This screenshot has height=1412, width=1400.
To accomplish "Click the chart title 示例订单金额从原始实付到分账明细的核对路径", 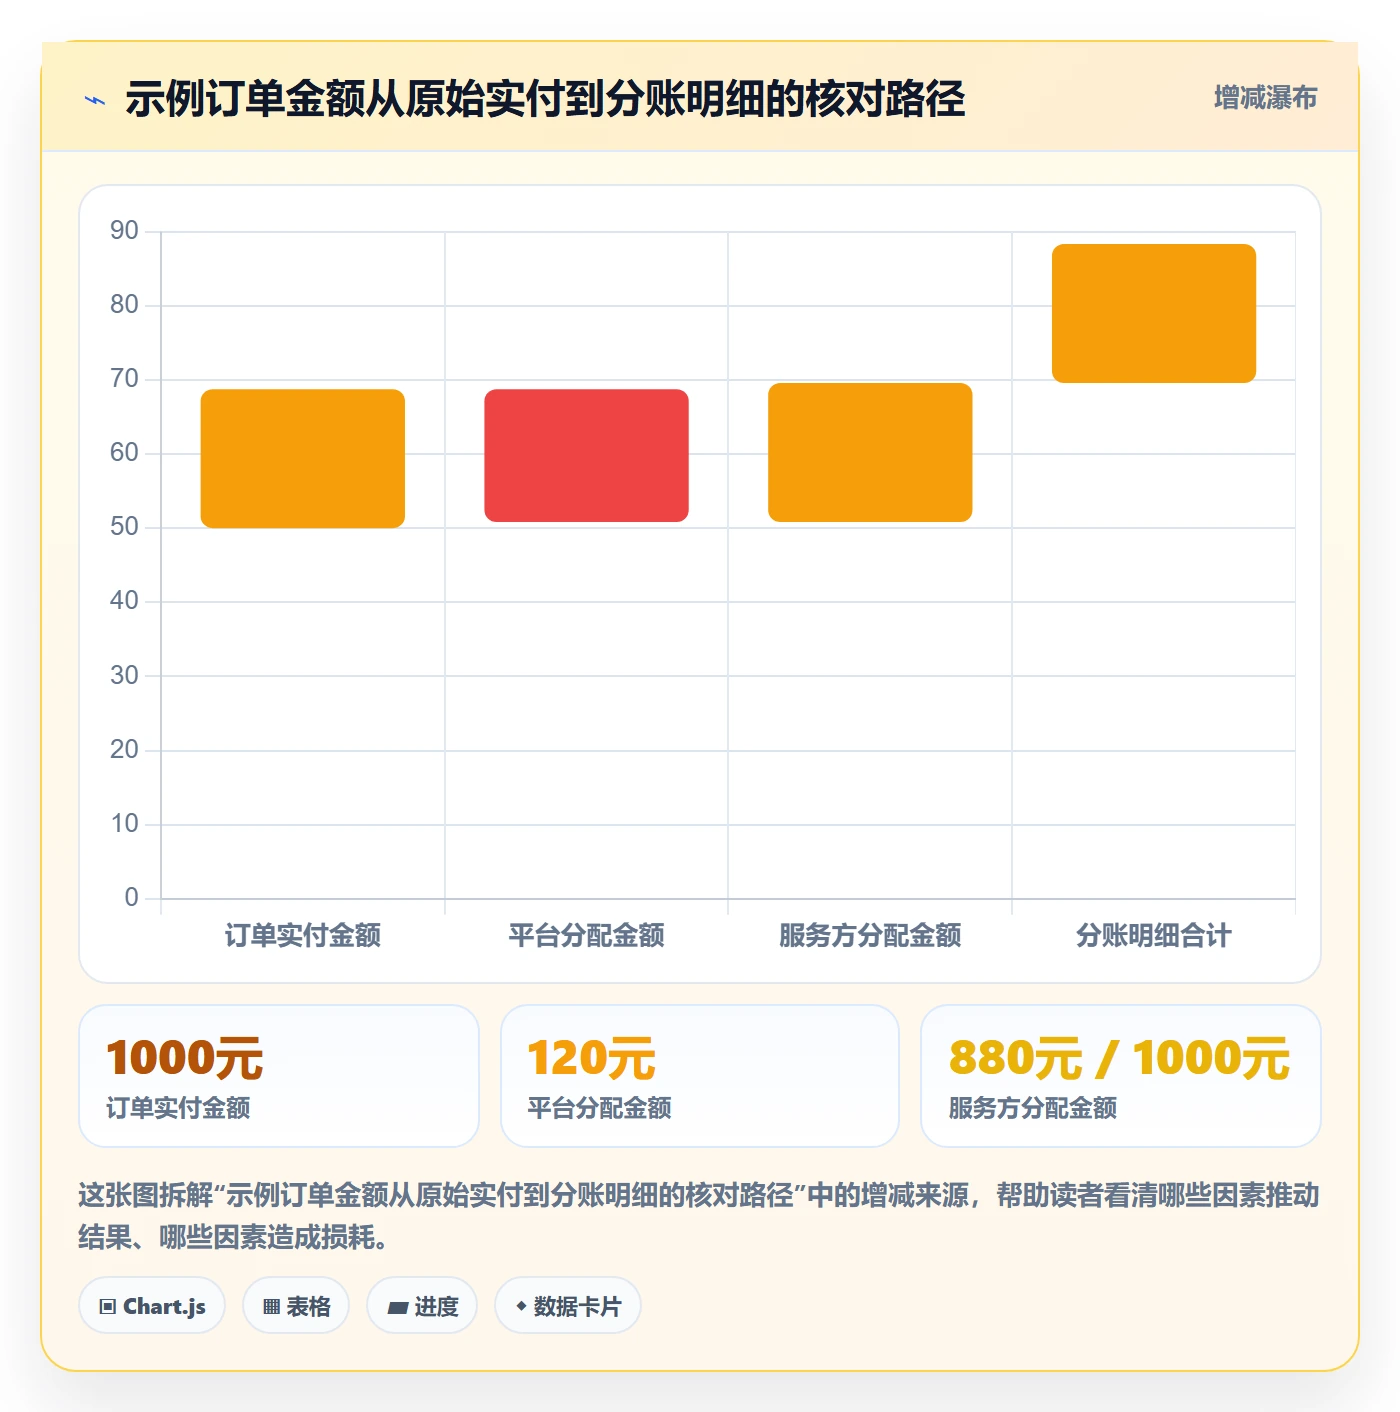I will pos(545,99).
